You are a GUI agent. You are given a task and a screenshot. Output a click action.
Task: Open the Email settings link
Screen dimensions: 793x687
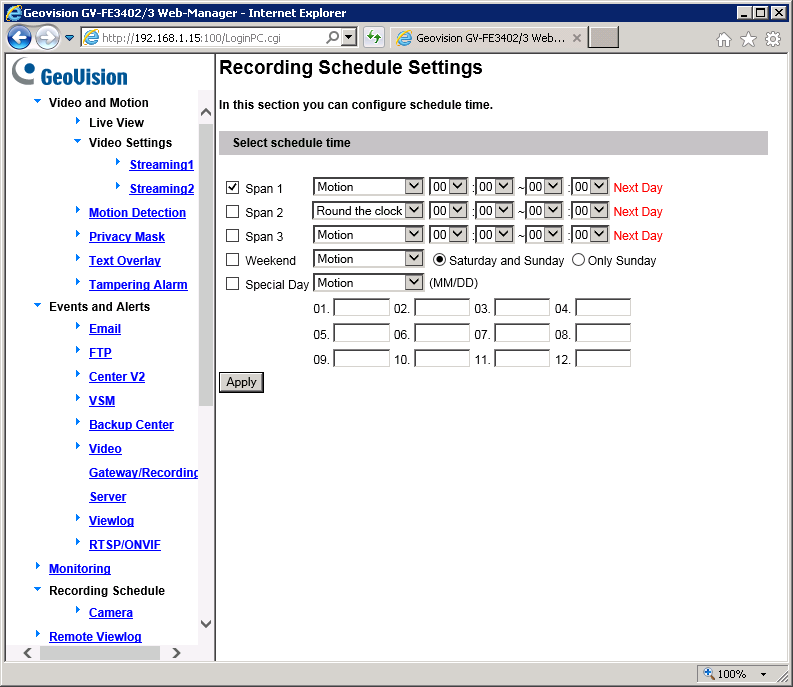[x=105, y=328]
